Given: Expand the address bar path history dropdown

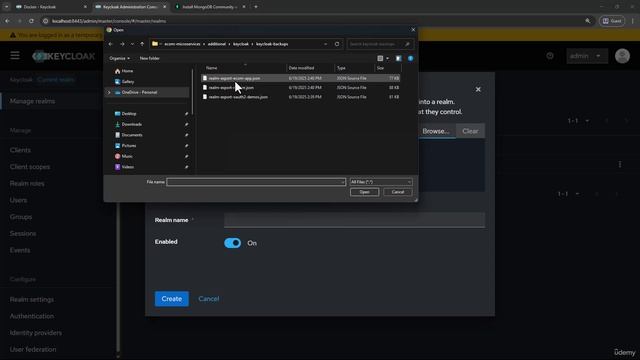Looking at the screenshot, I should click(x=325, y=44).
